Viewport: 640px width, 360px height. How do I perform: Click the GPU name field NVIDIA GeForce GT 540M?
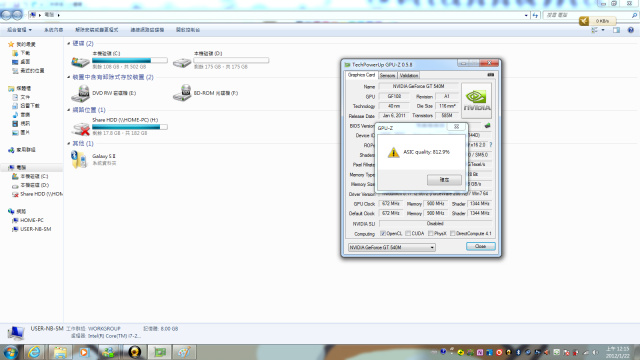pyautogui.click(x=418, y=86)
